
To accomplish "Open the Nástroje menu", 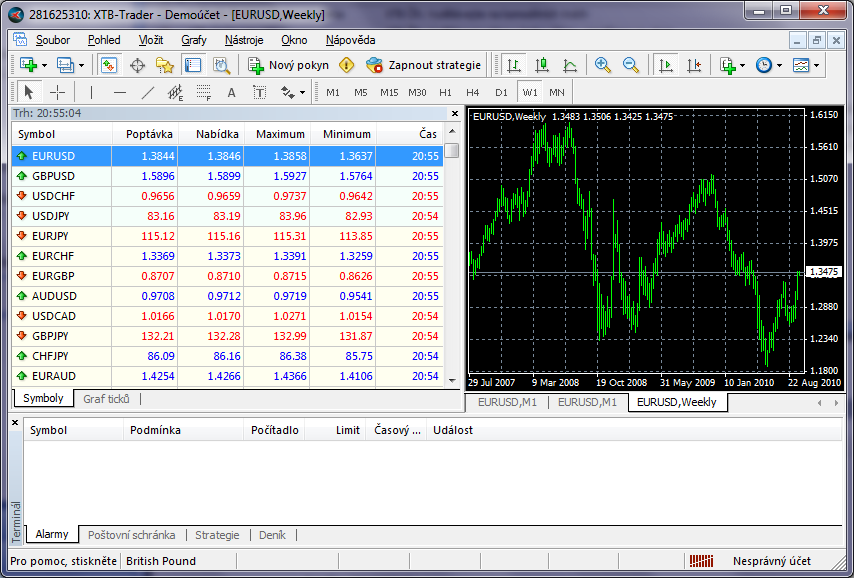I will point(244,40).
